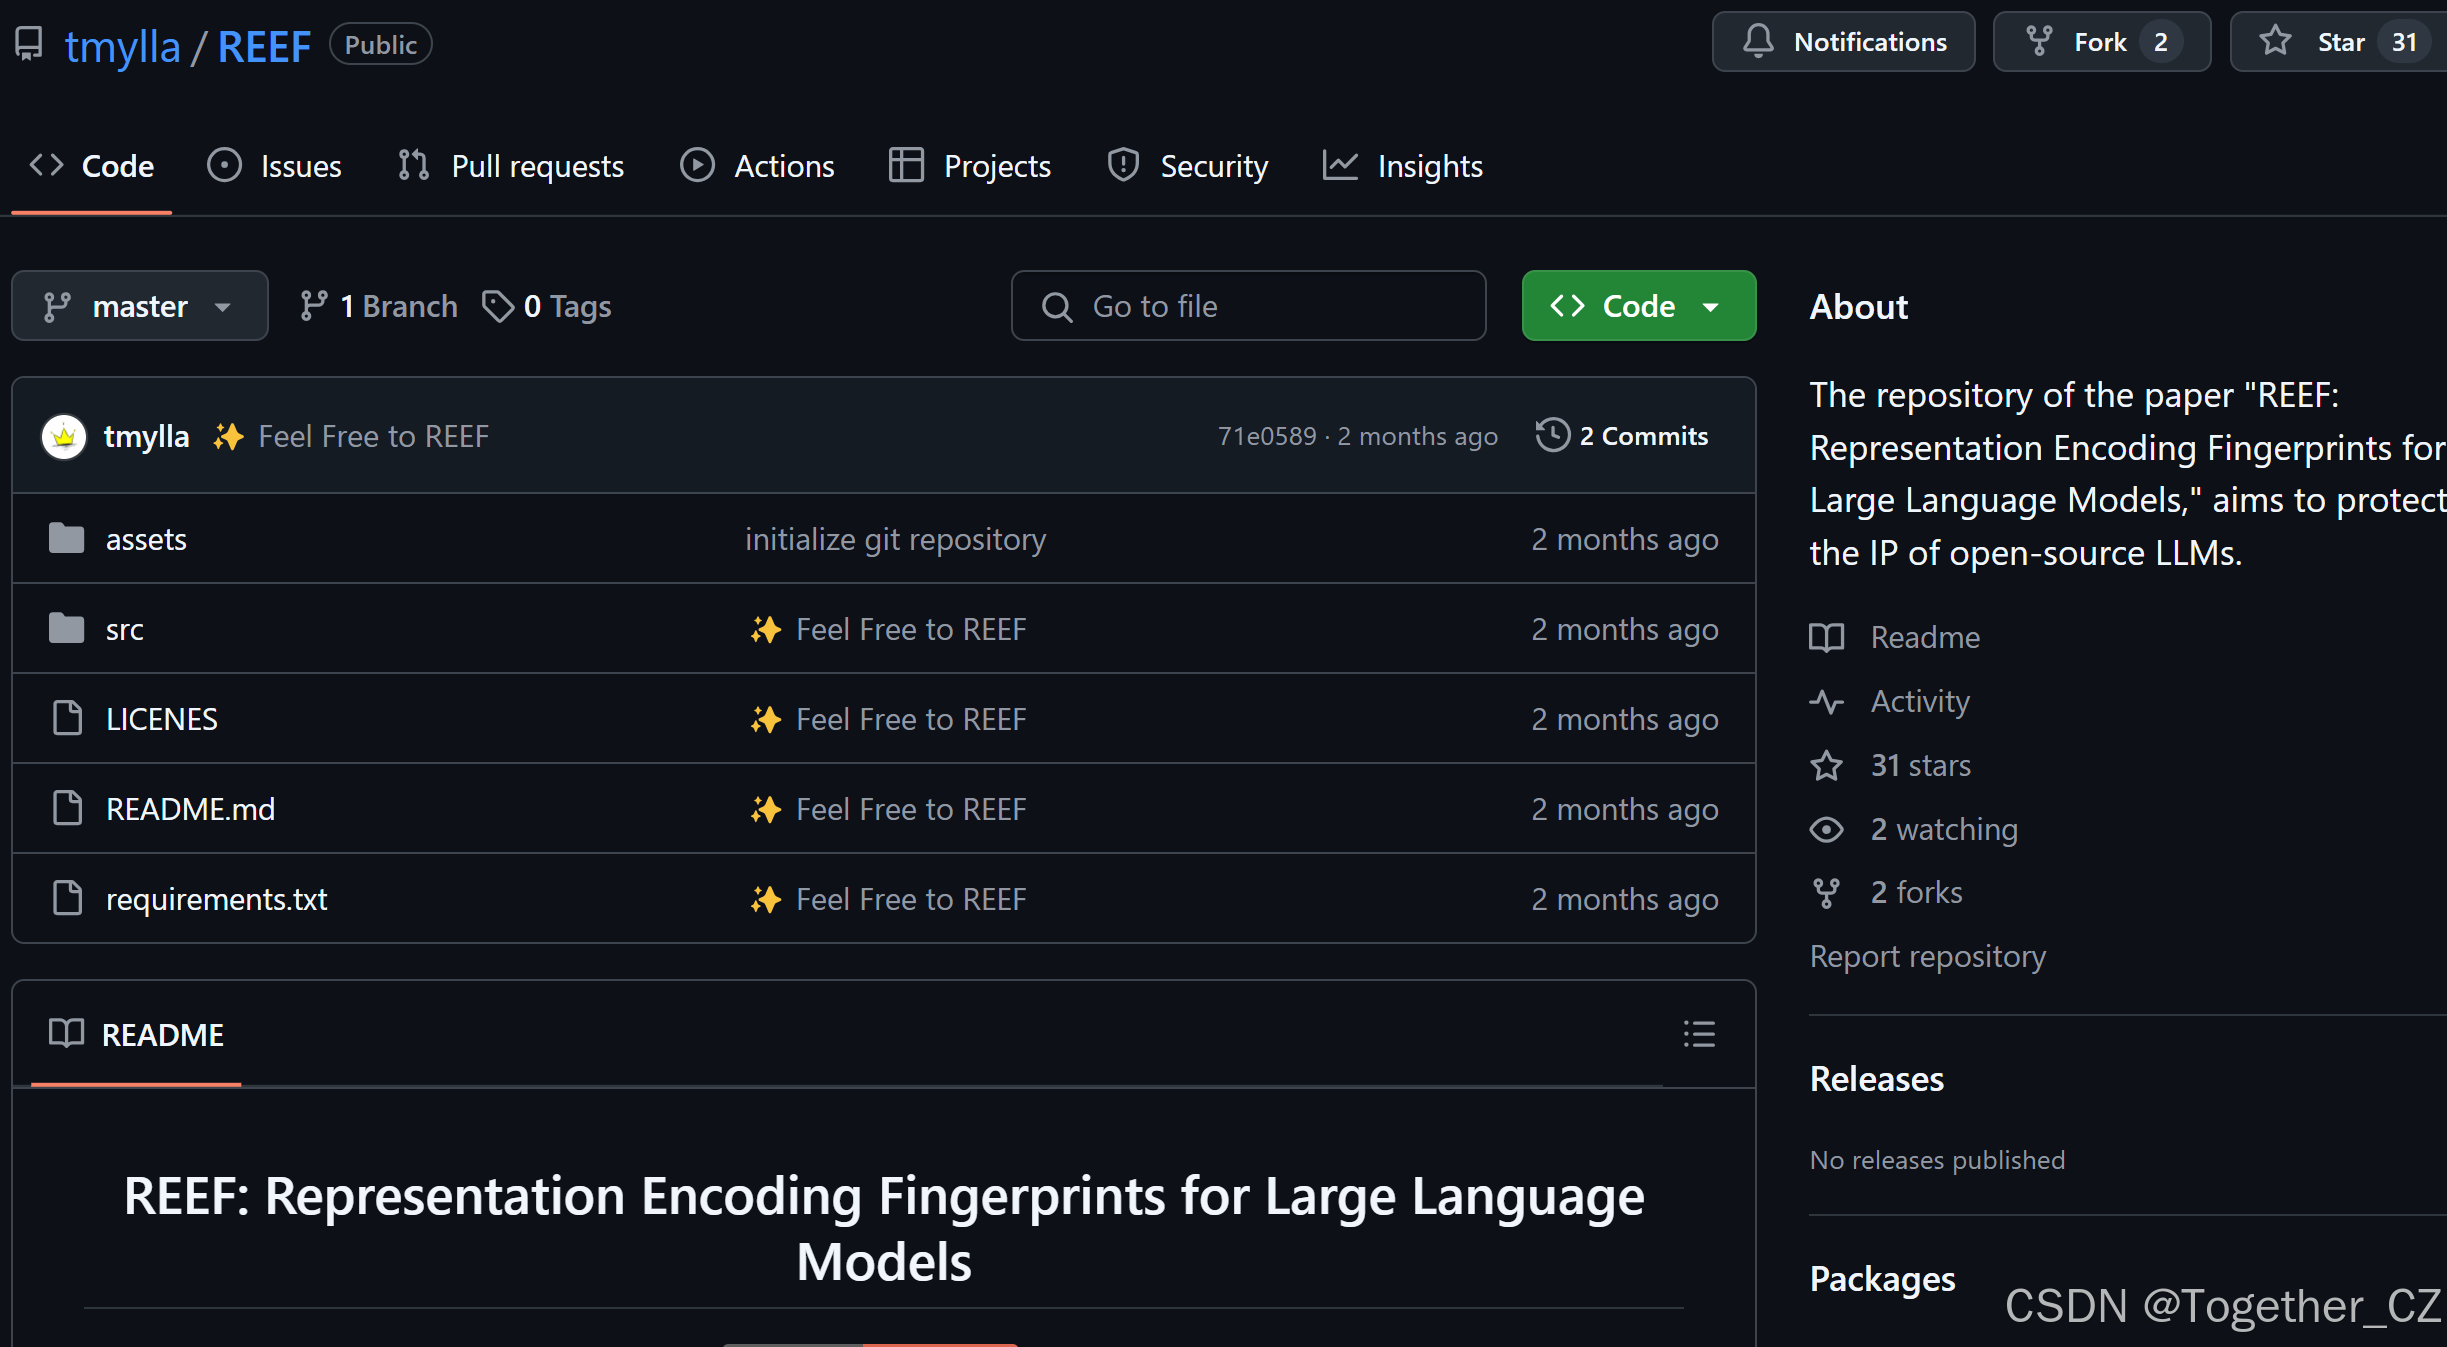Image resolution: width=2447 pixels, height=1347 pixels.
Task: Open the Insights tab
Action: click(1402, 165)
